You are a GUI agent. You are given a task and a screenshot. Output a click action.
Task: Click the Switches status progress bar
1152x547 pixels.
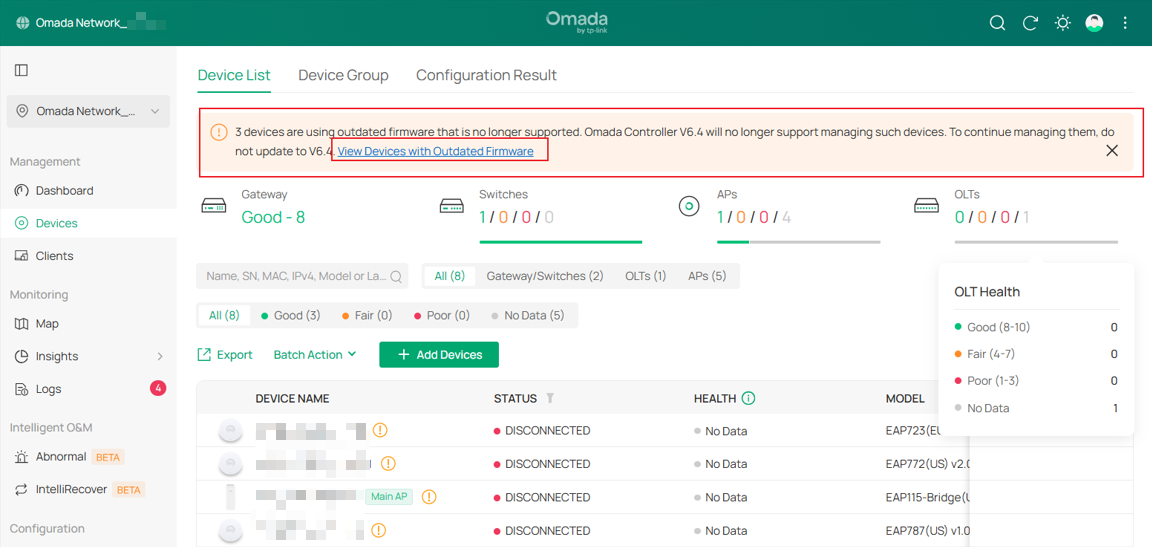pyautogui.click(x=561, y=242)
